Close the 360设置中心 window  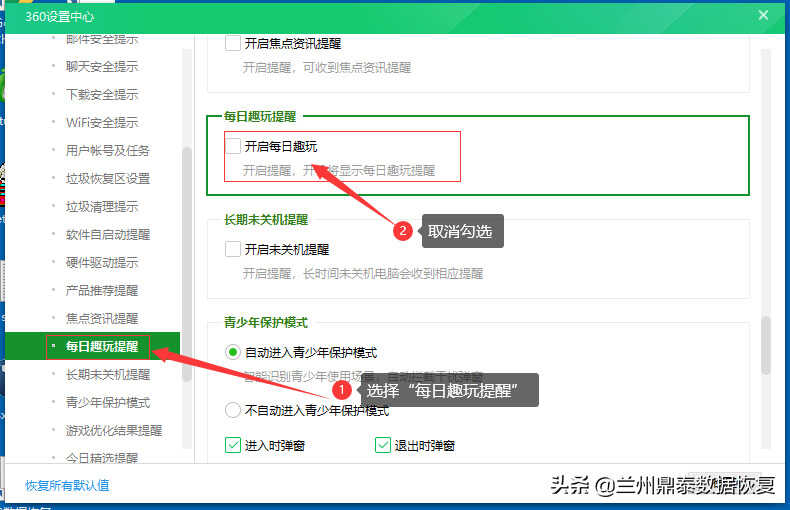coord(763,16)
